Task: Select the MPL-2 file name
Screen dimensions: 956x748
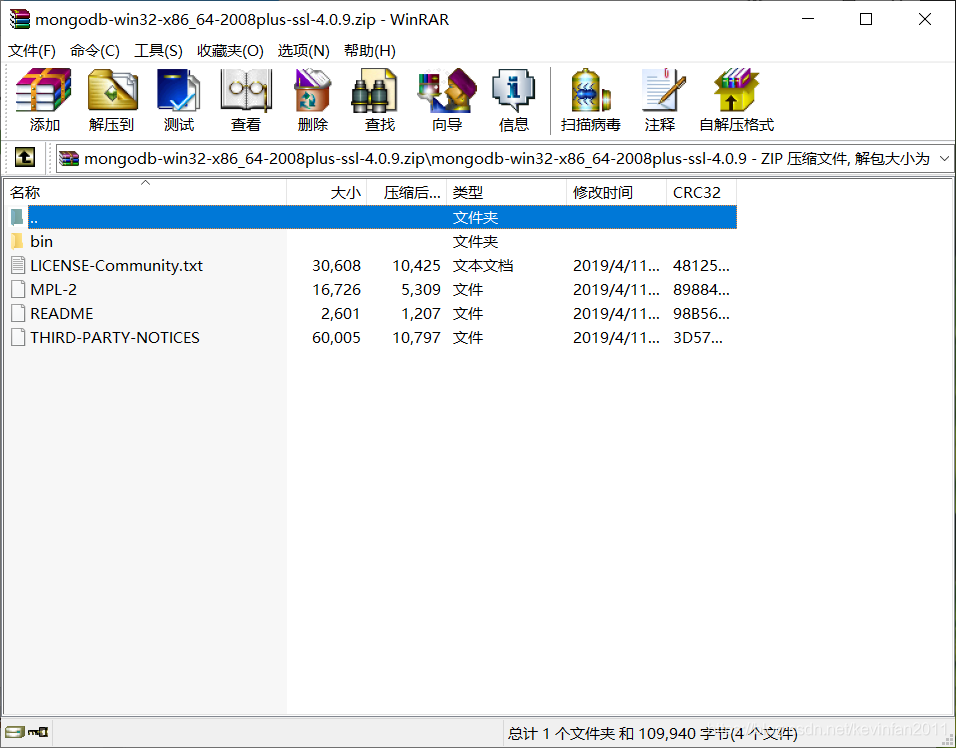Action: 54,290
